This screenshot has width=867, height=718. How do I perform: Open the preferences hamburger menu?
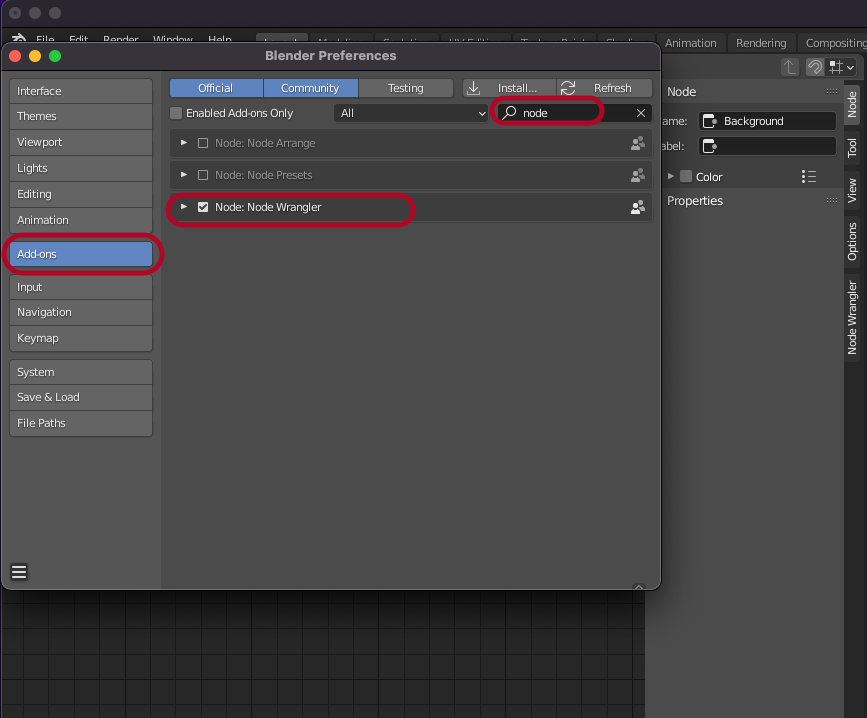[19, 572]
